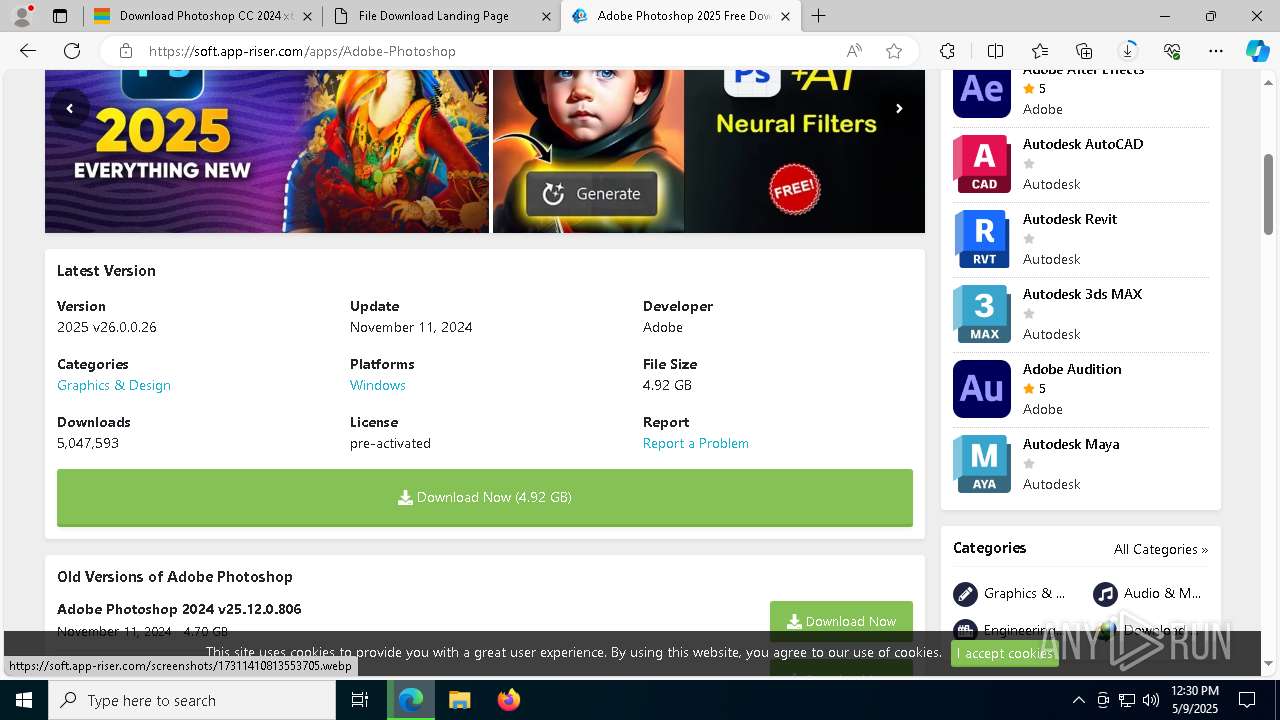This screenshot has height=720, width=1280.
Task: Open the volume control tray icon
Action: pyautogui.click(x=1151, y=700)
